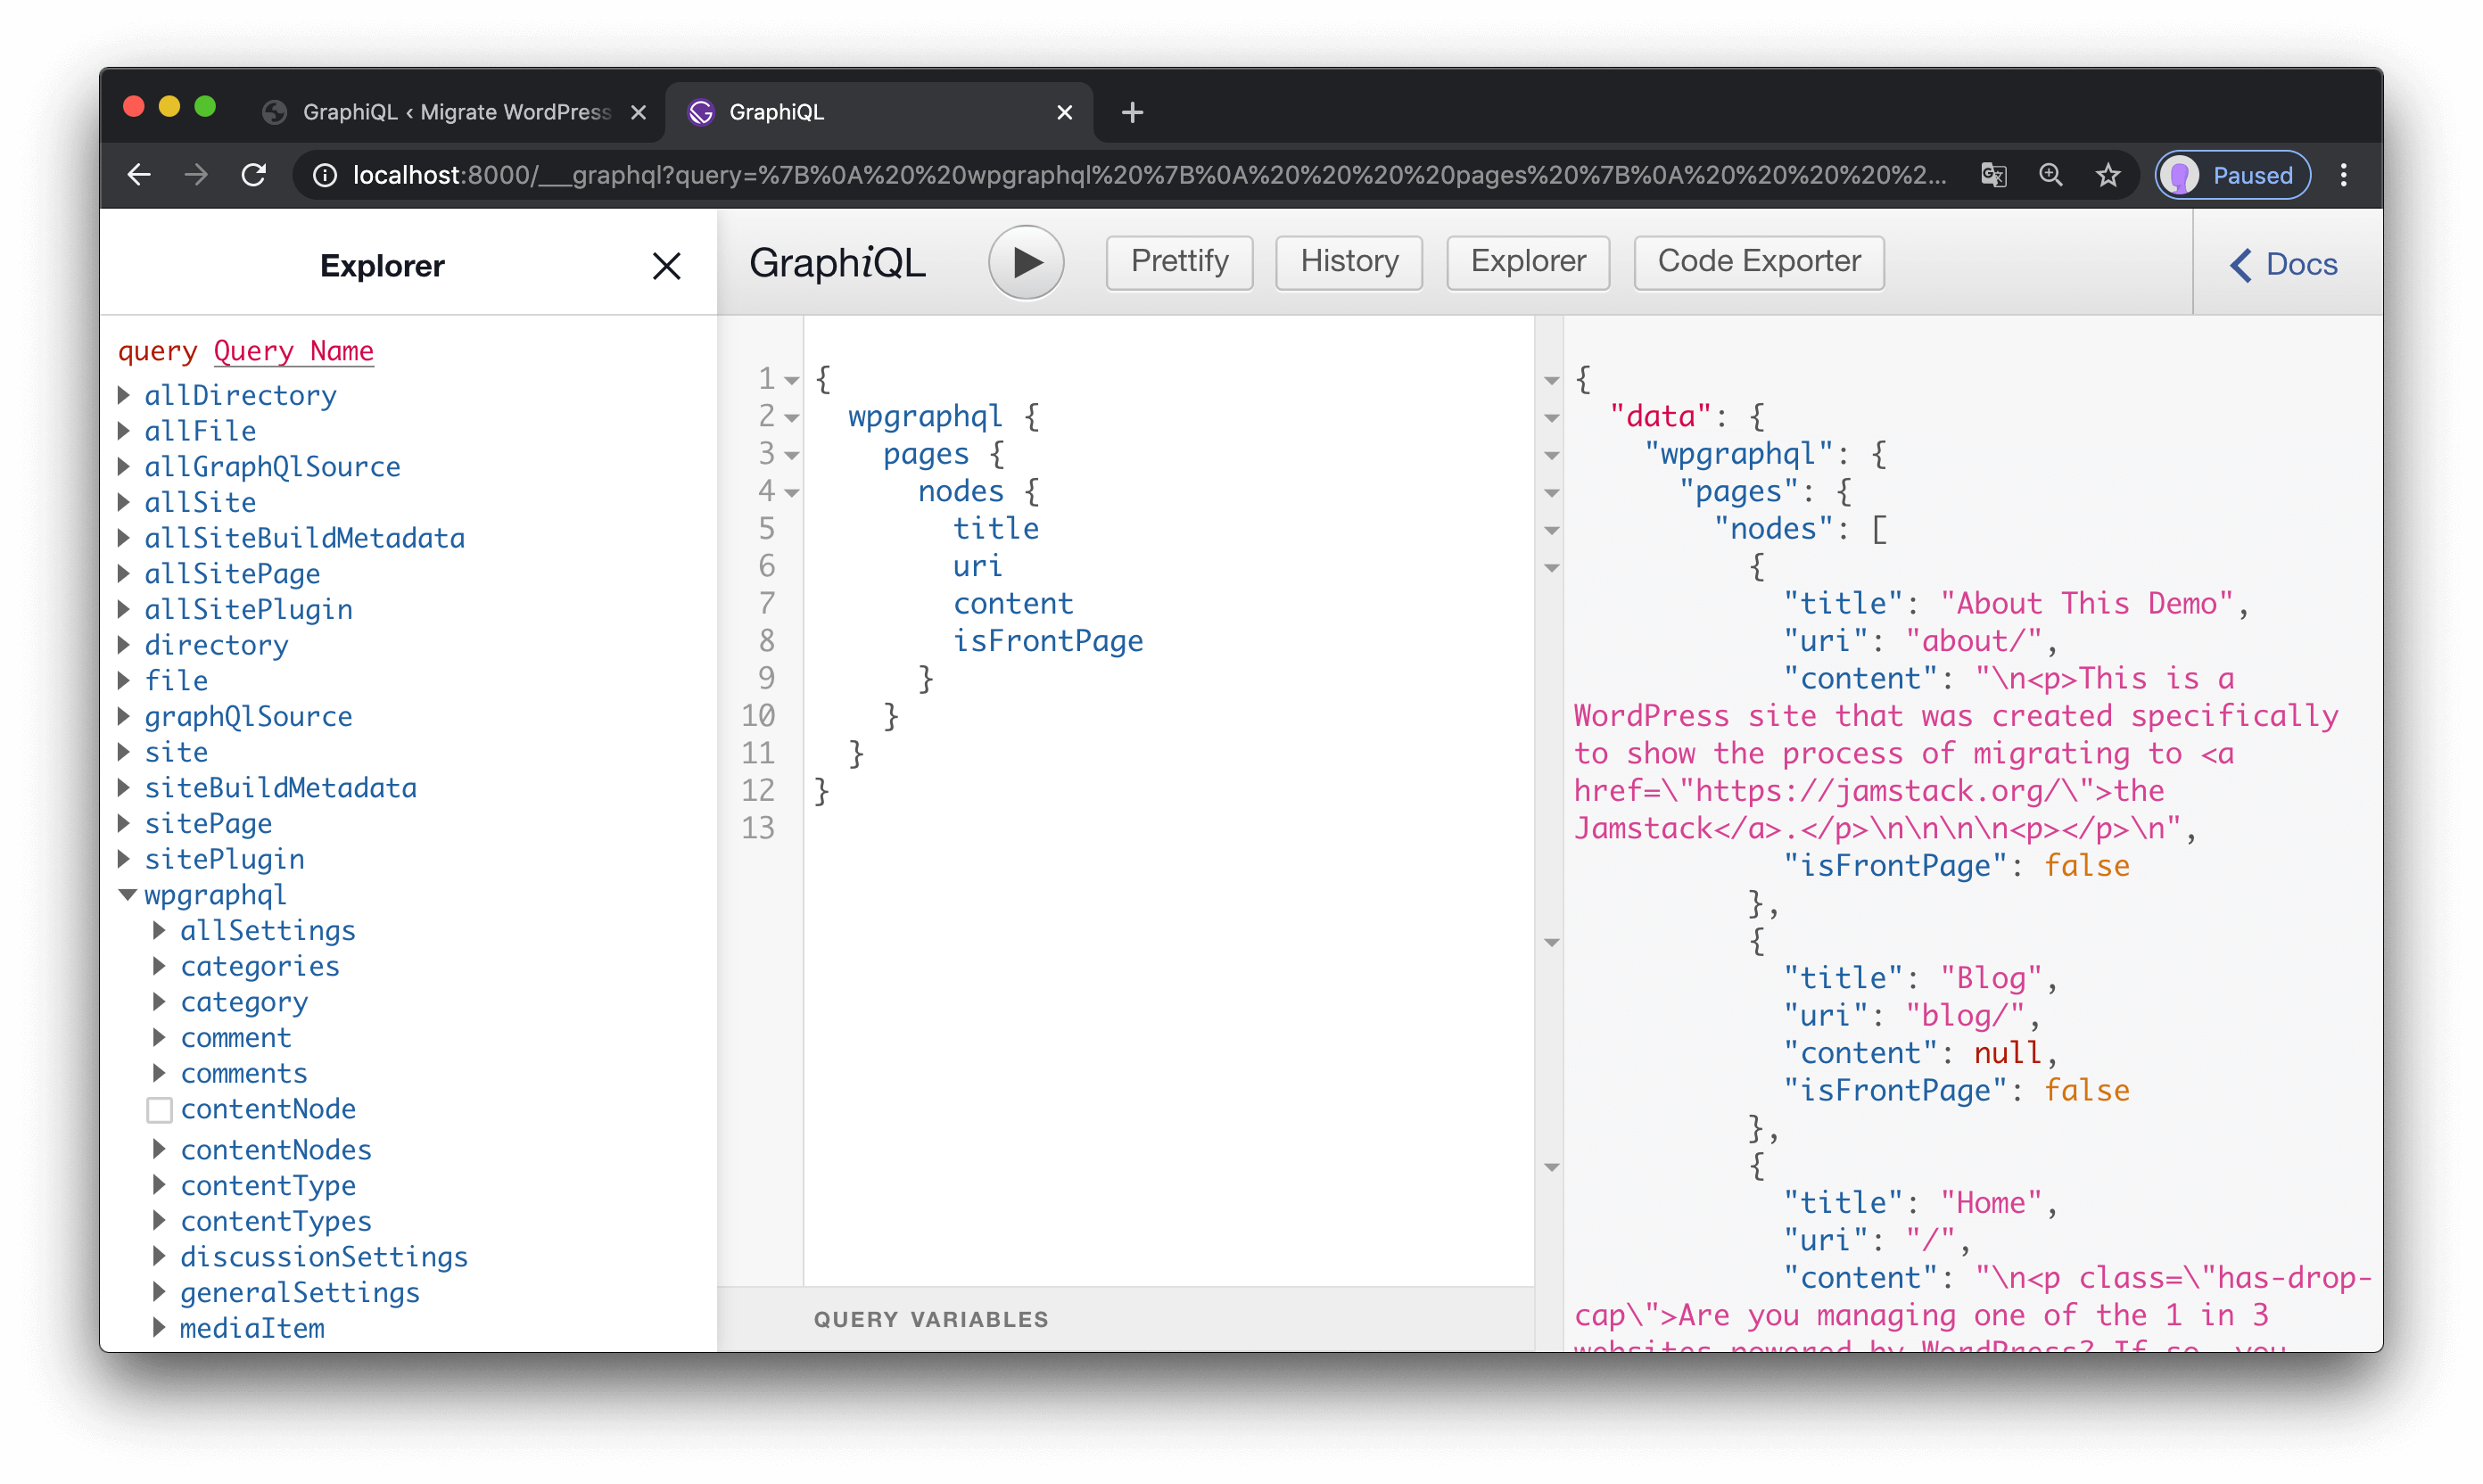Click QUERY VARIABLES section to expand
This screenshot has height=1484, width=2483.
[931, 1318]
